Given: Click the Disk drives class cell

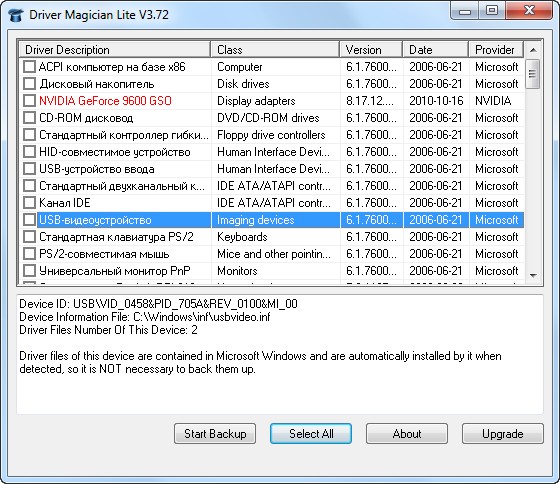Looking at the screenshot, I should pos(243,84).
